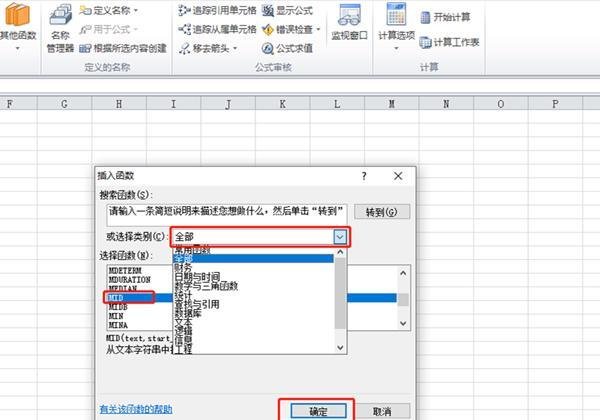Open the 用于公式 menu
The width and height of the screenshot is (600, 420).
tap(108, 29)
